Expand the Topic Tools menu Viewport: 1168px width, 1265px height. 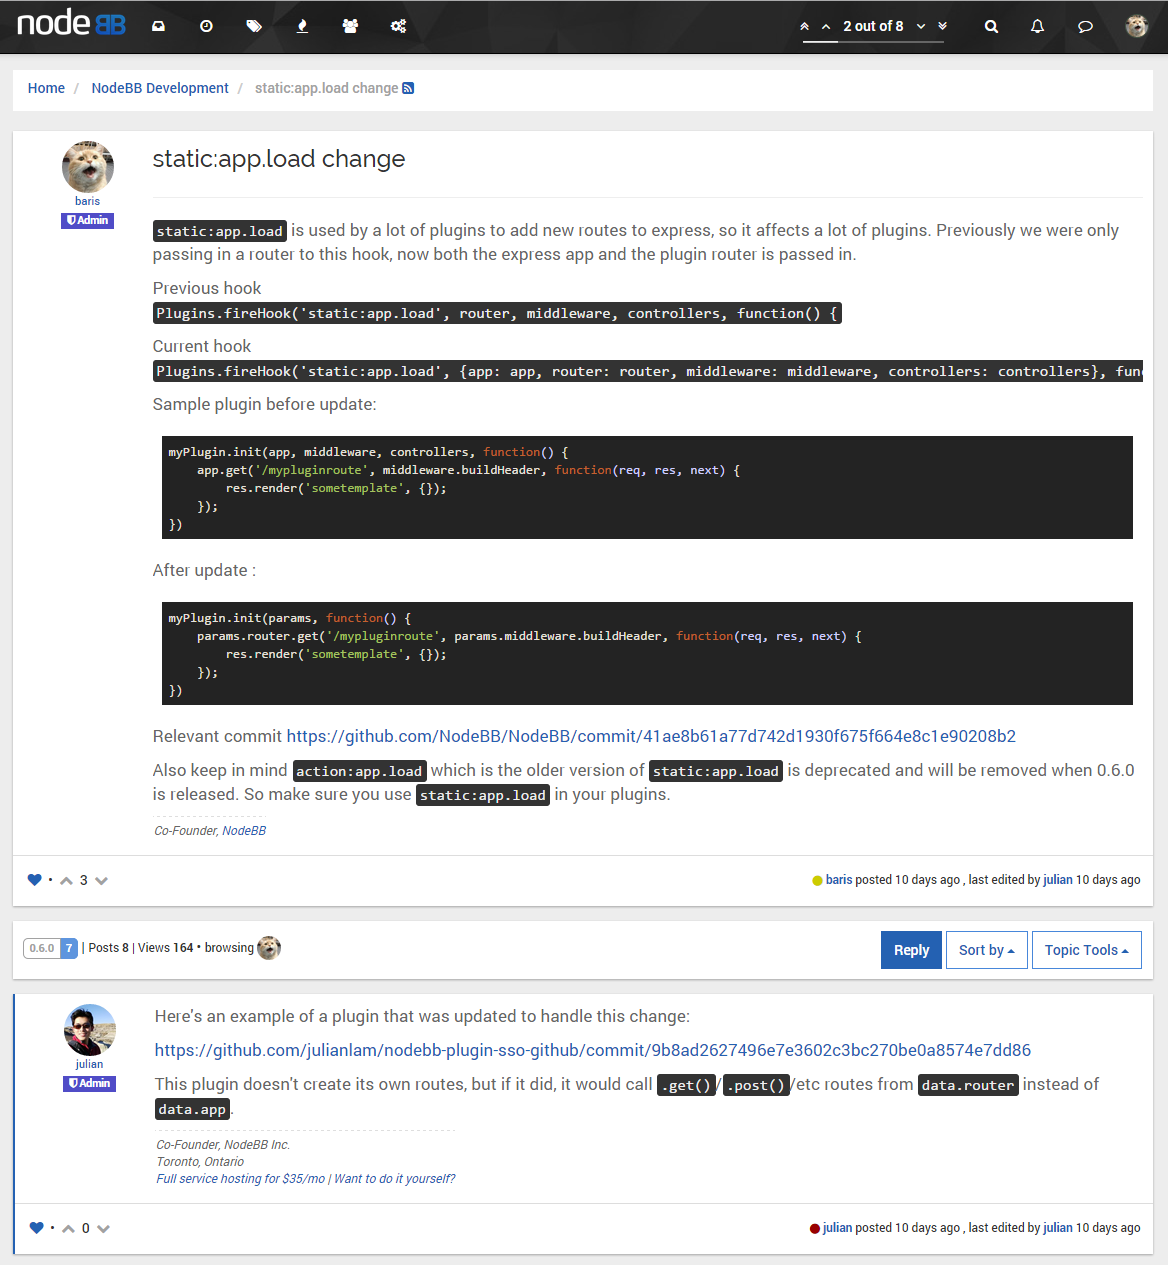(1086, 949)
